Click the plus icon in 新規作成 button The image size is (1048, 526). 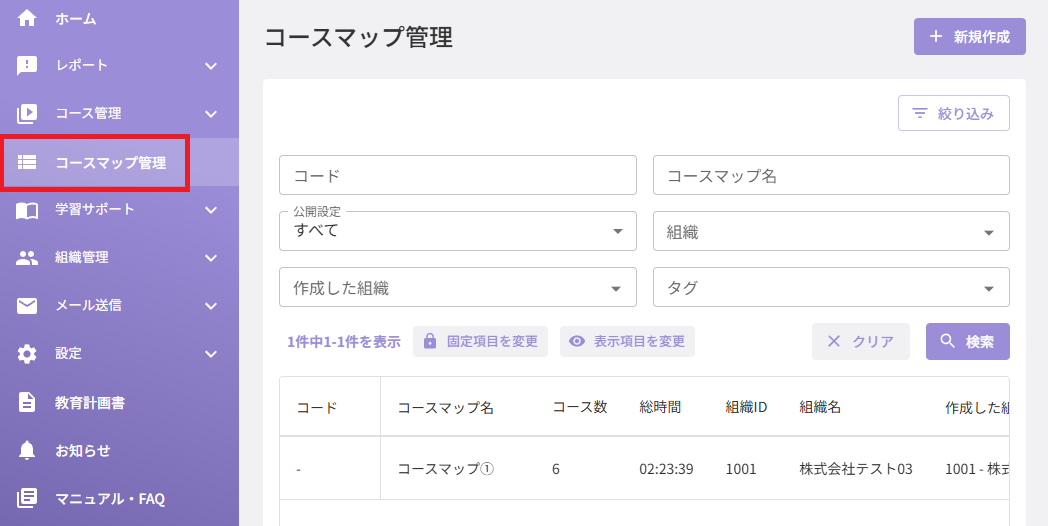(x=936, y=37)
